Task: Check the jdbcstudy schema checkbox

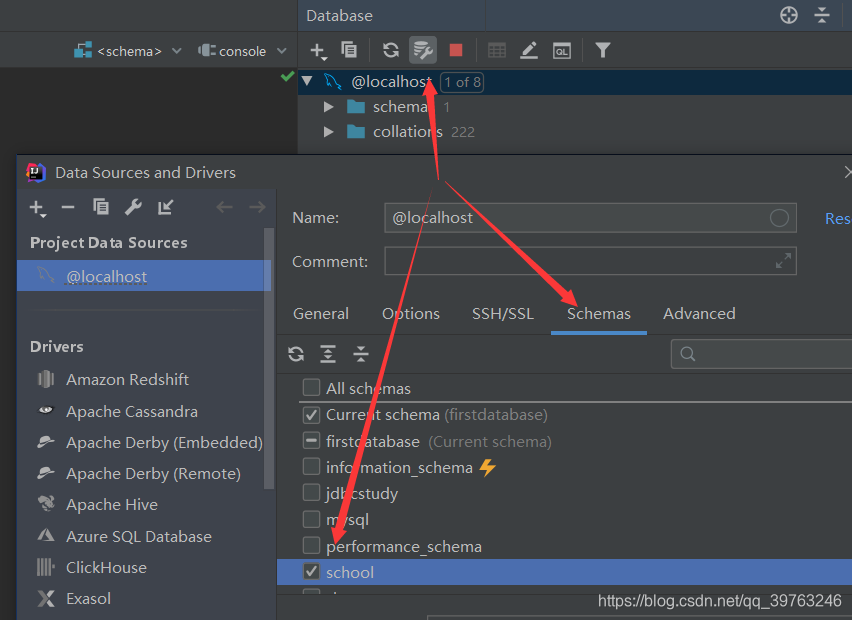Action: click(x=311, y=492)
